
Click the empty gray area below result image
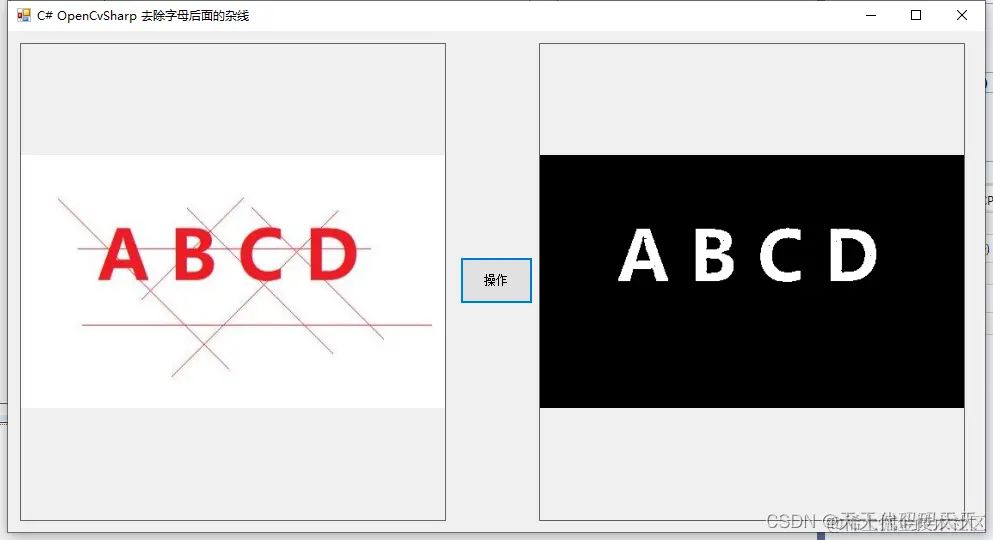point(752,463)
